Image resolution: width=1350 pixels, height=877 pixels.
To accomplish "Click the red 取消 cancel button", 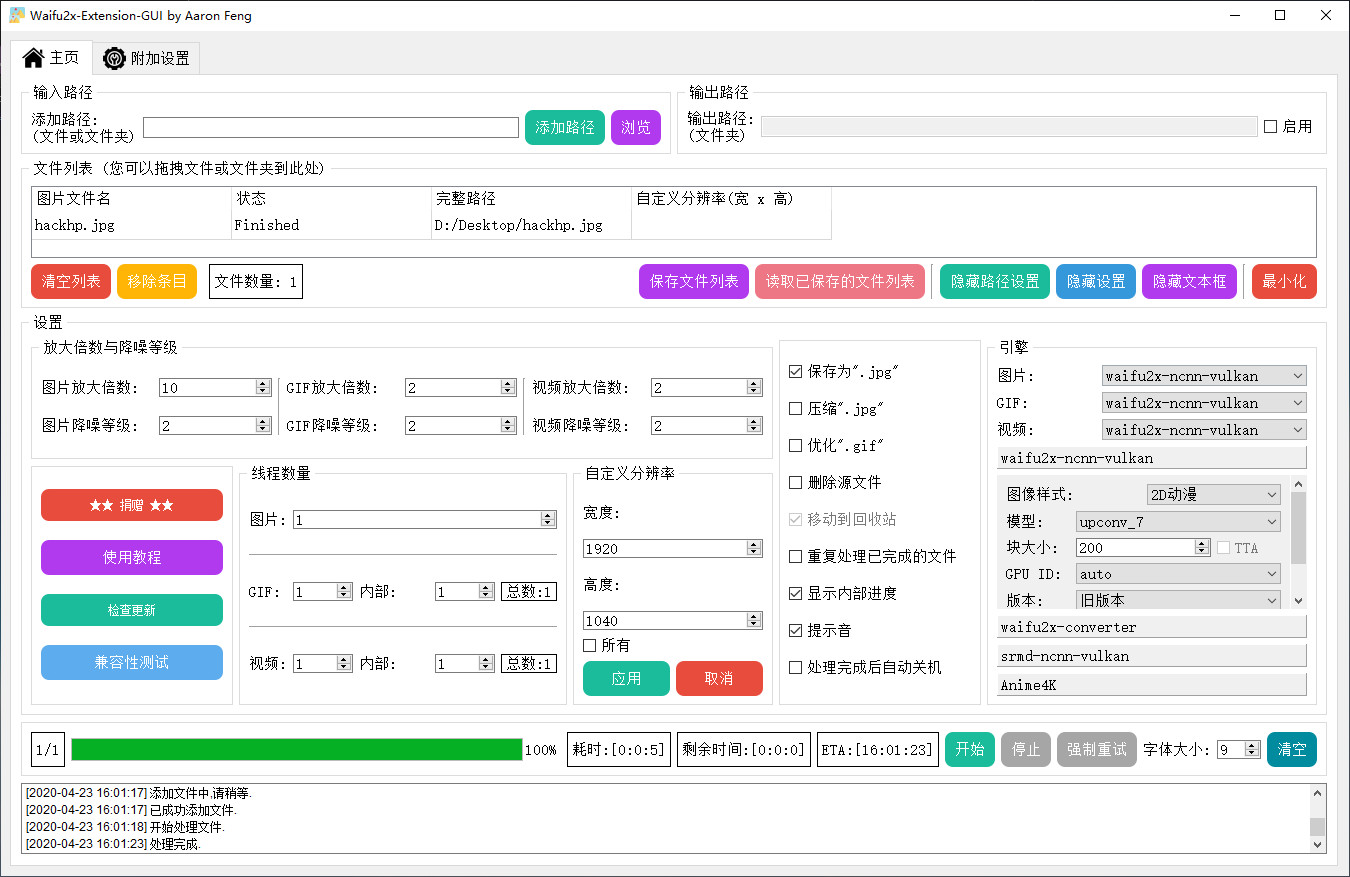I will pos(719,678).
